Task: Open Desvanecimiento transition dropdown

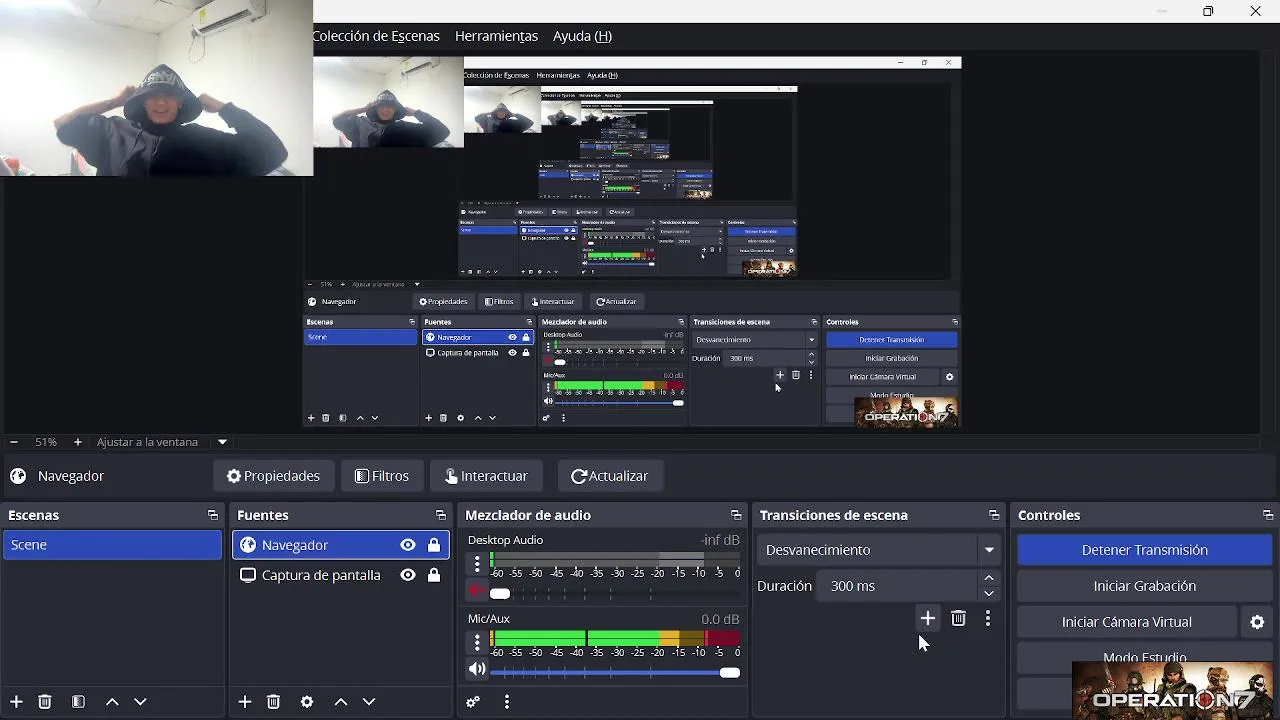Action: (879, 550)
